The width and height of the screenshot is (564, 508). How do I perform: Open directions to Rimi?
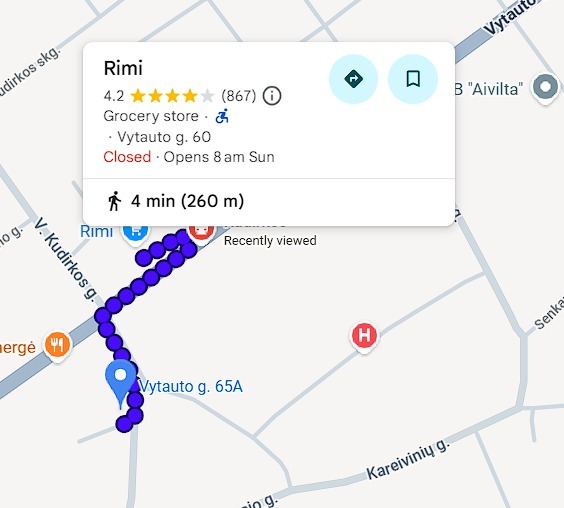(x=353, y=79)
